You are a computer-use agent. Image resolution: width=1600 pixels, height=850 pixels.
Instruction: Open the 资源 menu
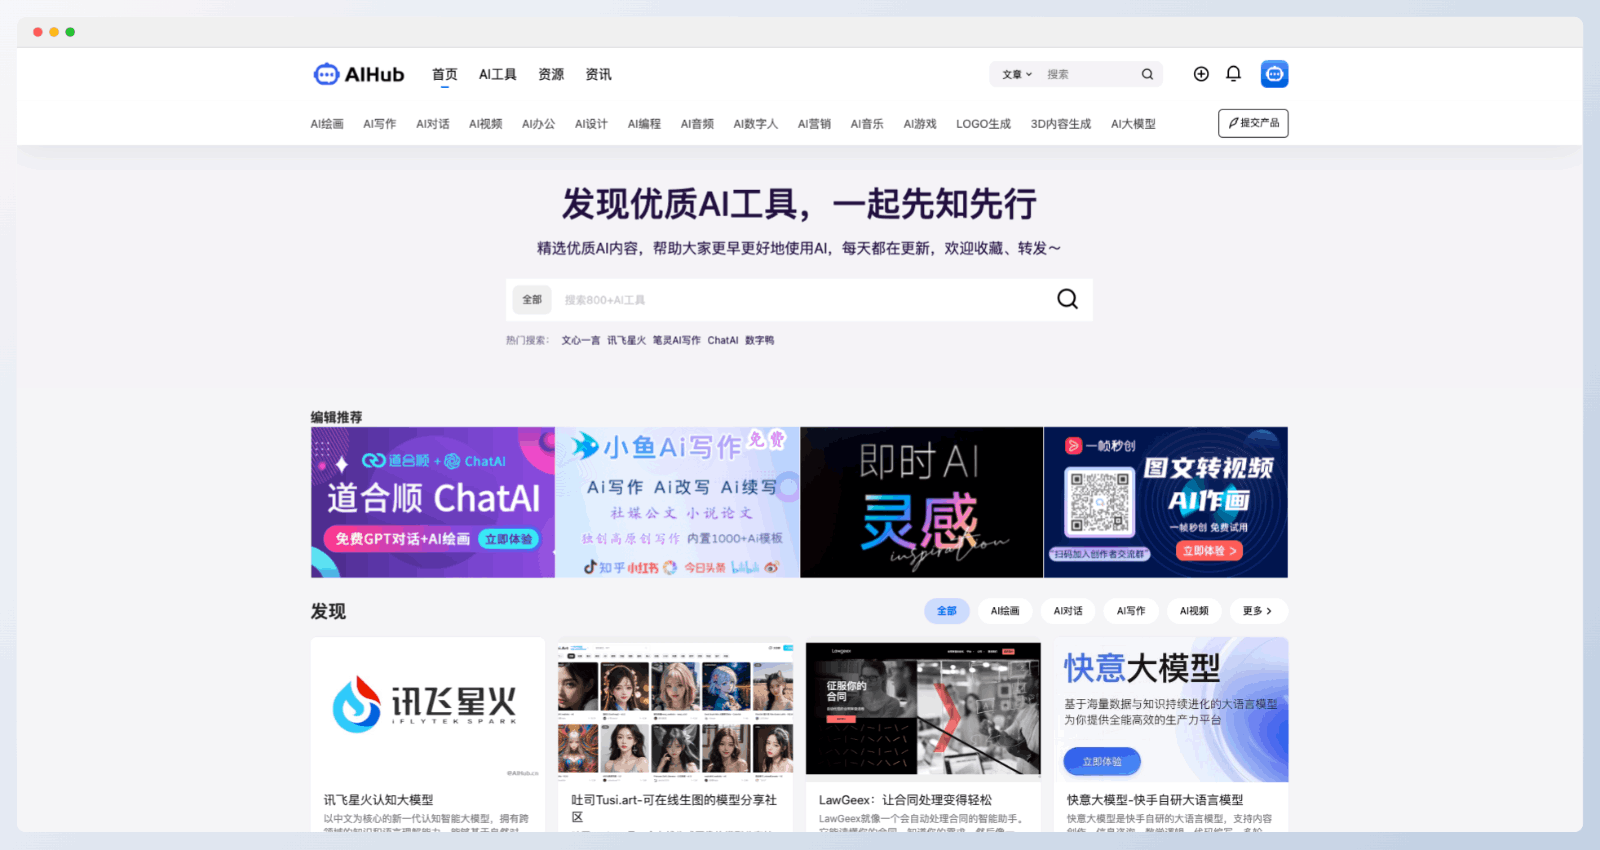[551, 74]
